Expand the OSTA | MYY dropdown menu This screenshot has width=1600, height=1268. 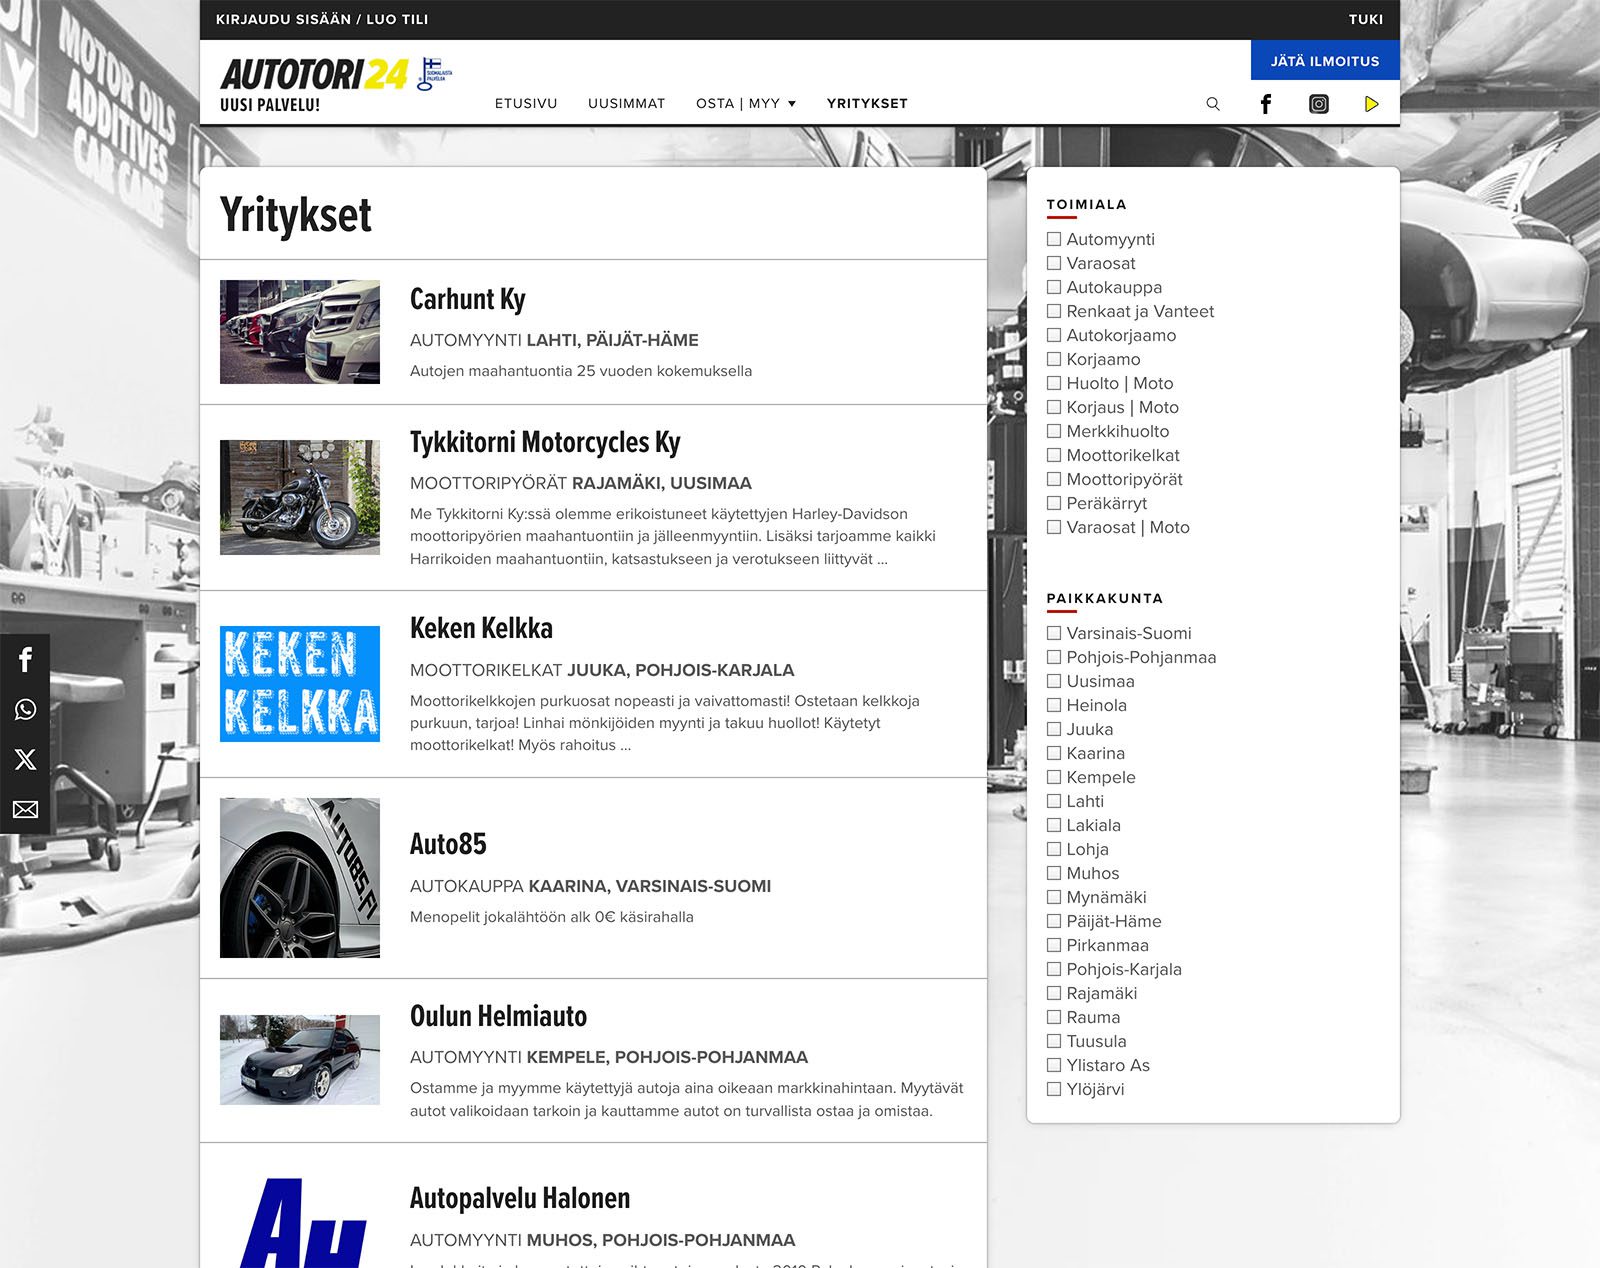pyautogui.click(x=746, y=103)
